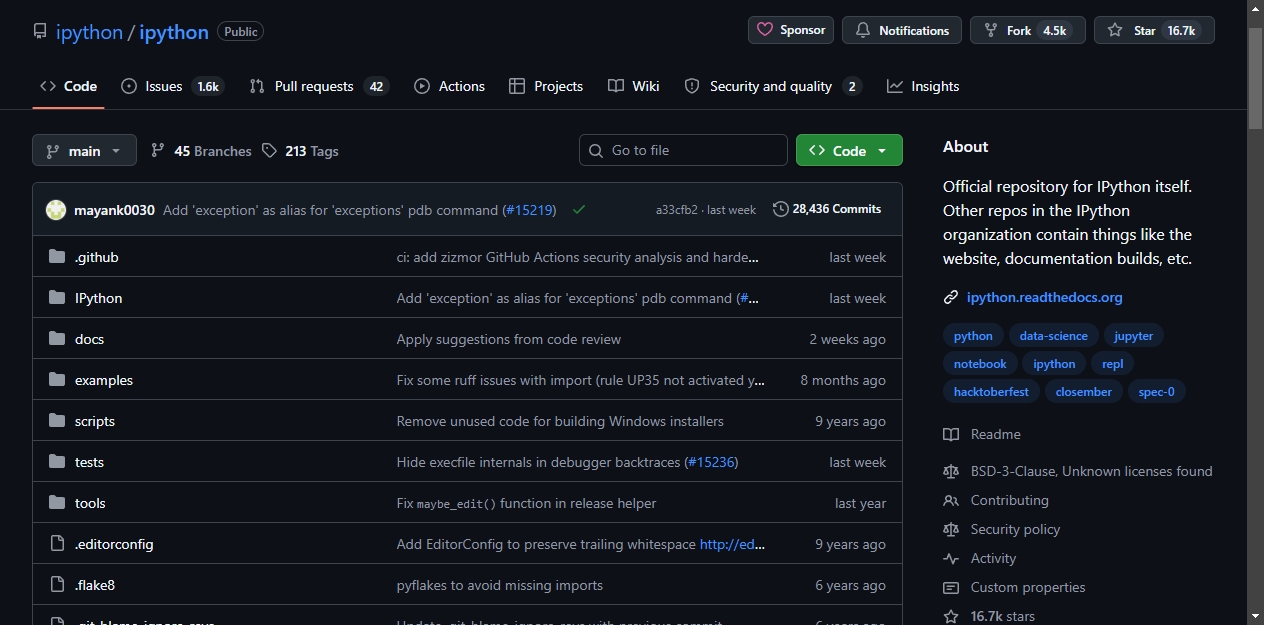The image size is (1264, 625).
Task: Open the Projects tab
Action: [x=546, y=86]
